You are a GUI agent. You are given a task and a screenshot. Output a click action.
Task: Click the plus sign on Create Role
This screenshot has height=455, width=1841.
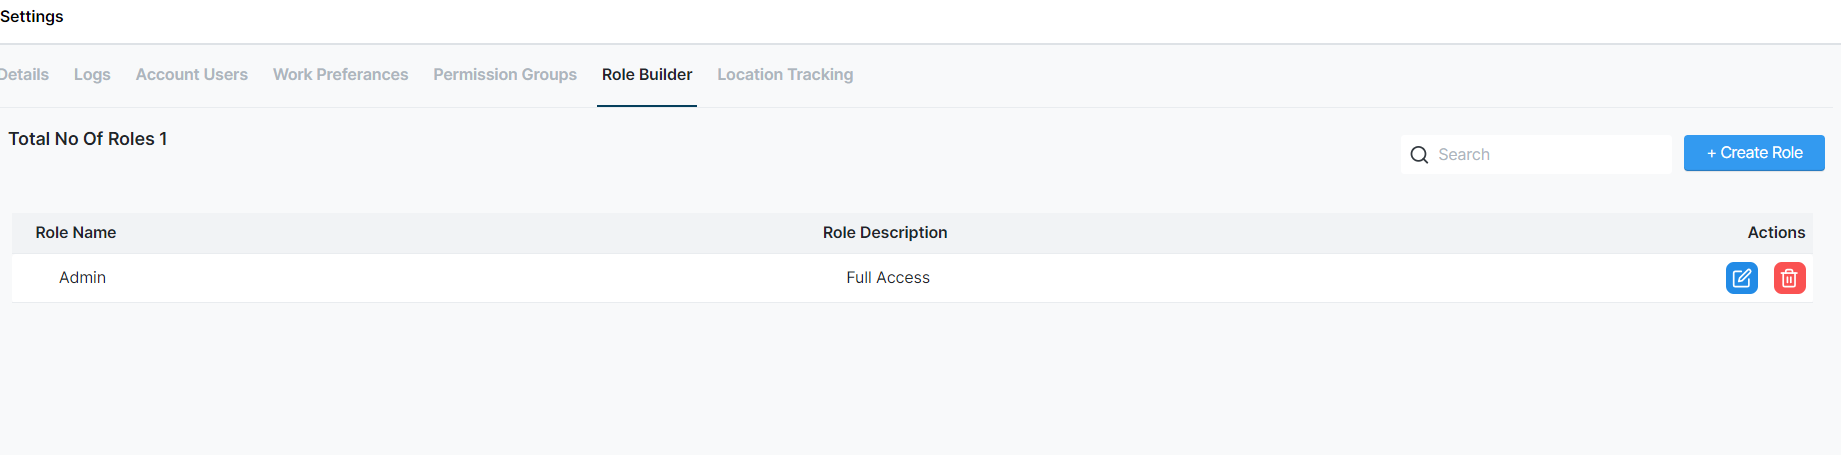click(1712, 153)
